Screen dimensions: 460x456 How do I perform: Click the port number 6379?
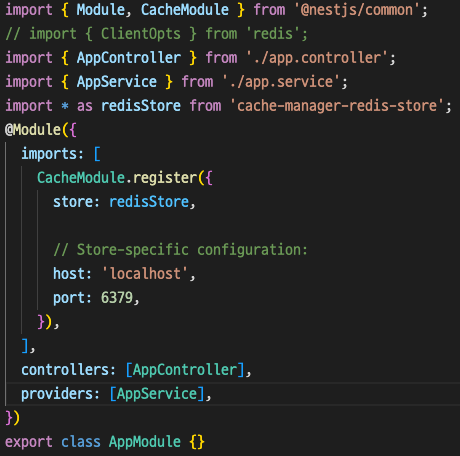click(117, 298)
